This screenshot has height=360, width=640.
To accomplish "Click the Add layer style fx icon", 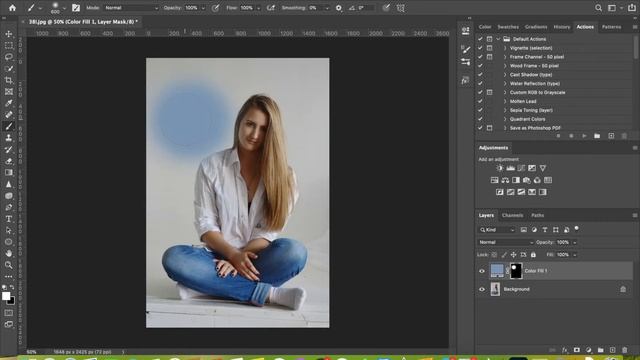I will click(564, 350).
